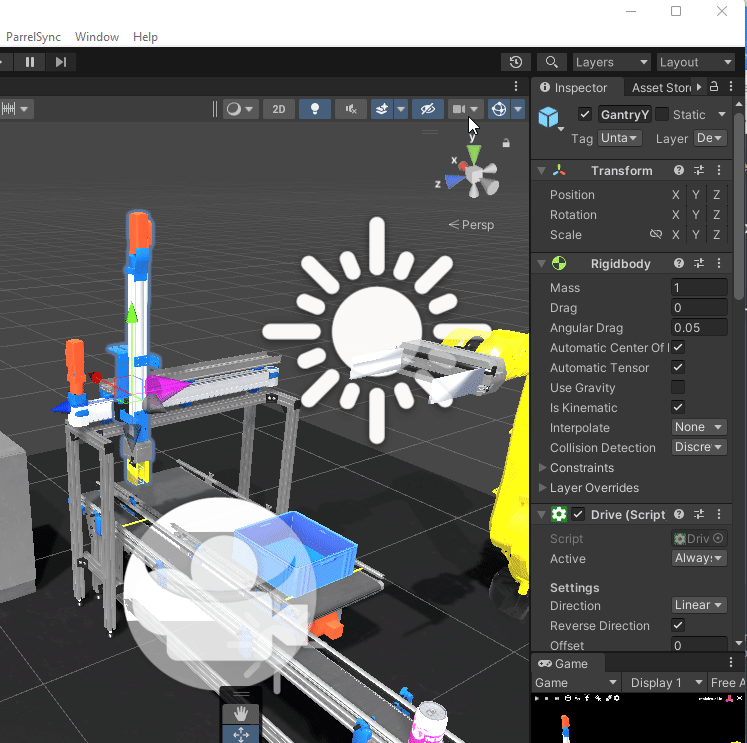Click the search magnifier icon
747x743 pixels.
[551, 62]
